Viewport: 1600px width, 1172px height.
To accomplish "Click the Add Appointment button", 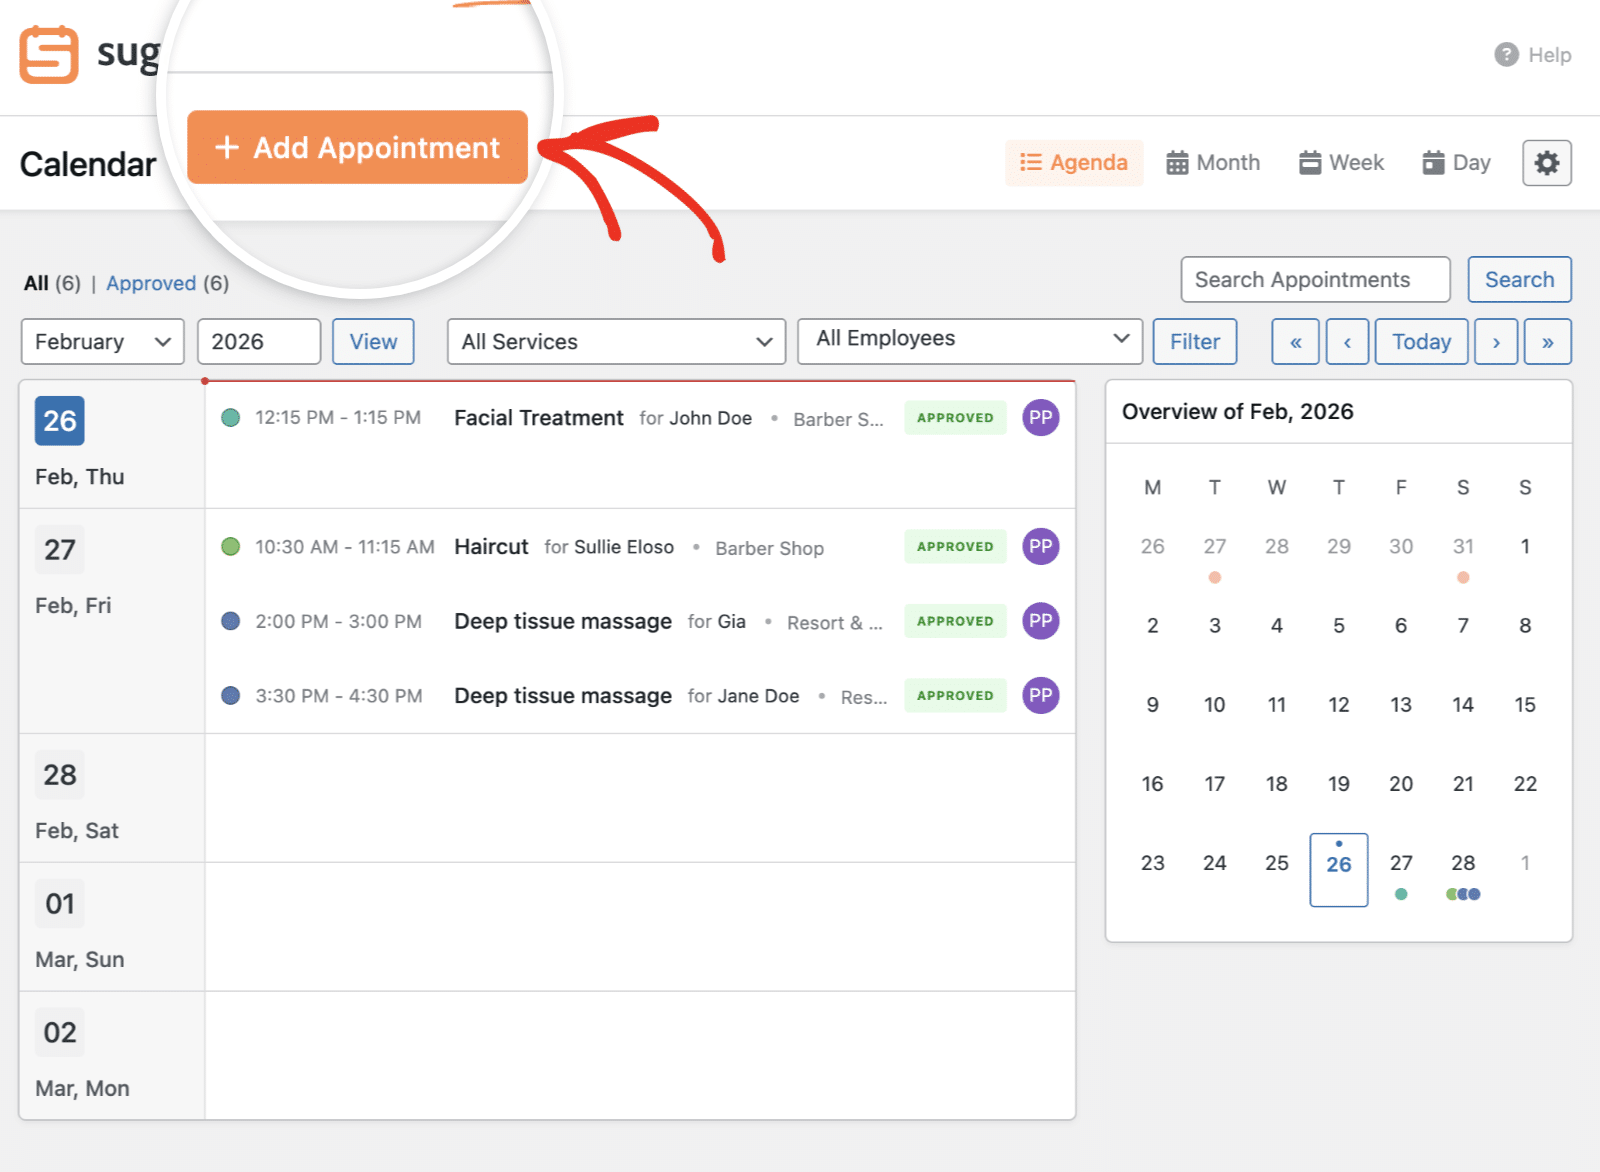I will coord(357,147).
